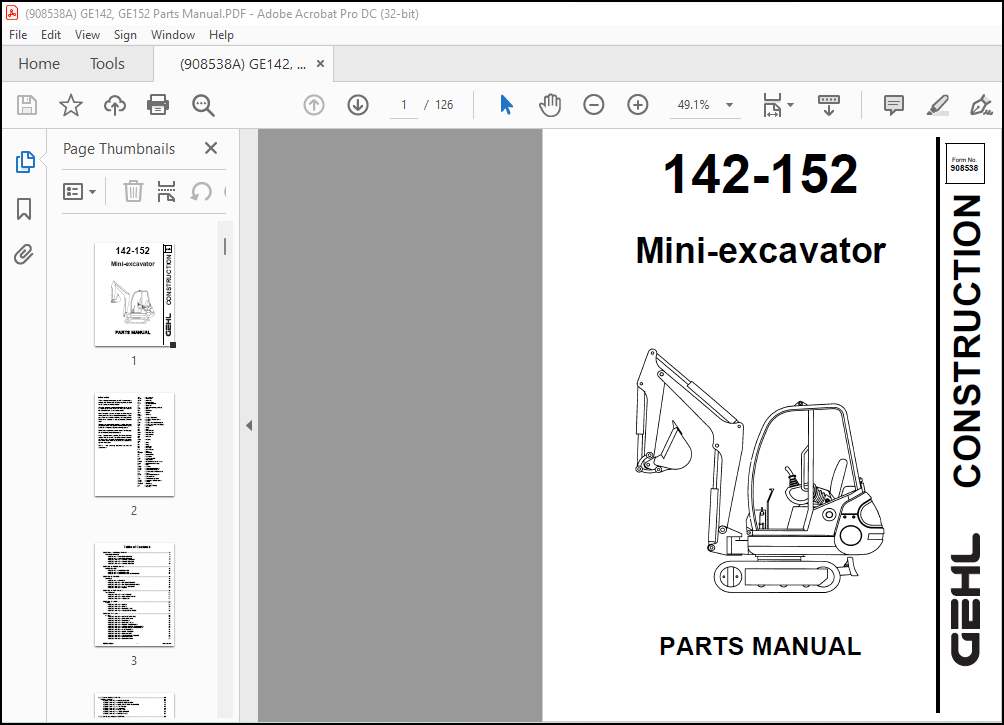
Task: Click the 'Mini-excavator' heading text
Action: point(760,250)
